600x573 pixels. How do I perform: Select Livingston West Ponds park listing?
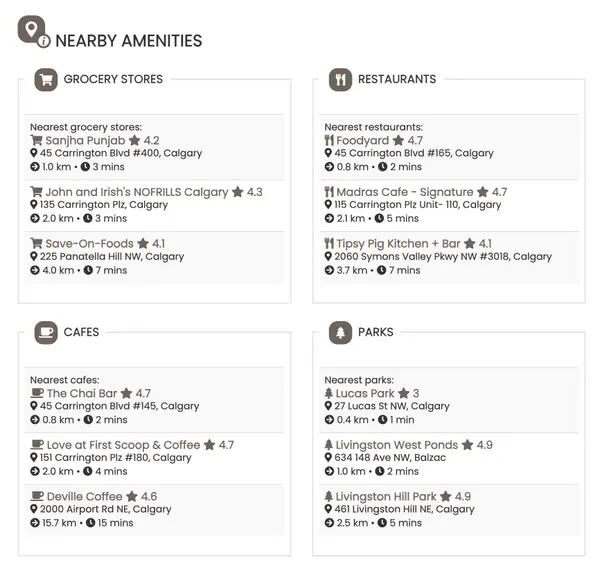(396, 445)
